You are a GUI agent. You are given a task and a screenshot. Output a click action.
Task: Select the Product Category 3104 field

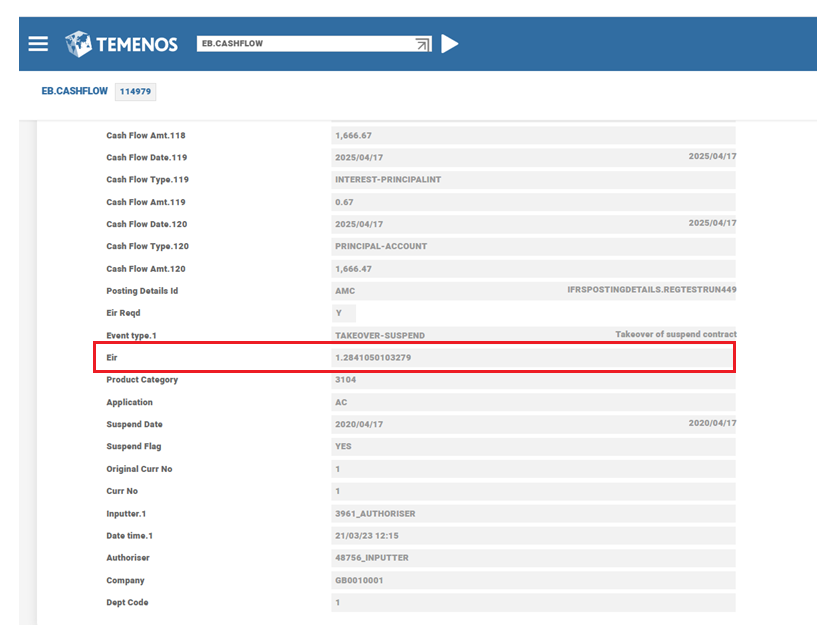pyautogui.click(x=345, y=380)
